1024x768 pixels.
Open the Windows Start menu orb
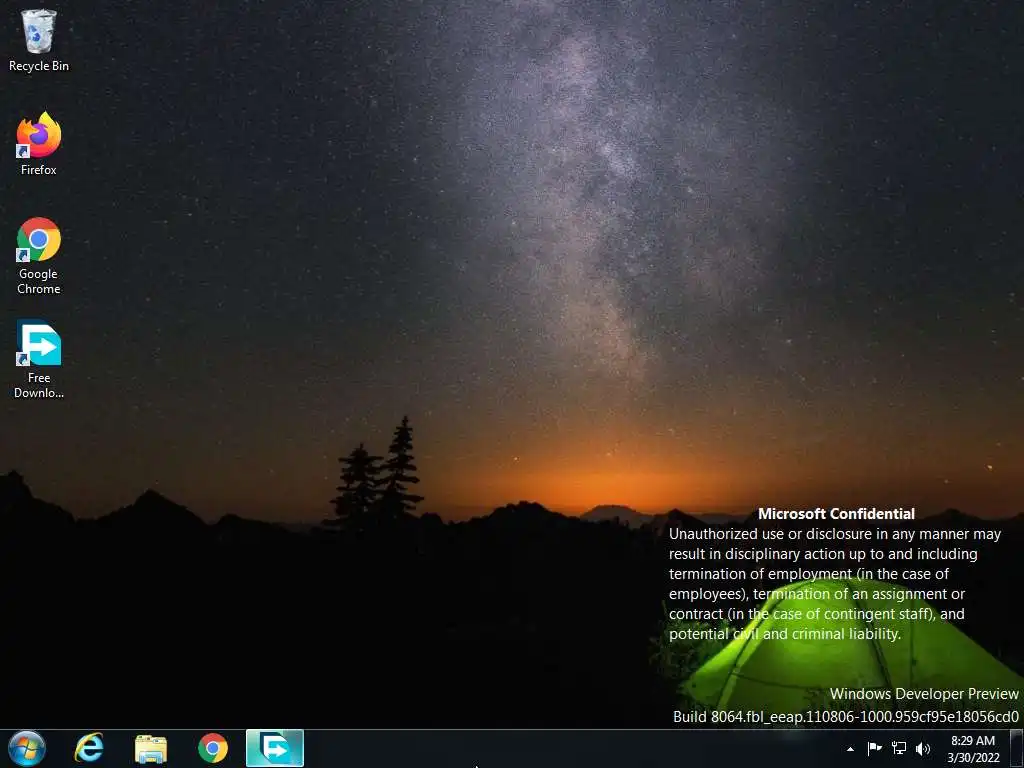tap(27, 748)
